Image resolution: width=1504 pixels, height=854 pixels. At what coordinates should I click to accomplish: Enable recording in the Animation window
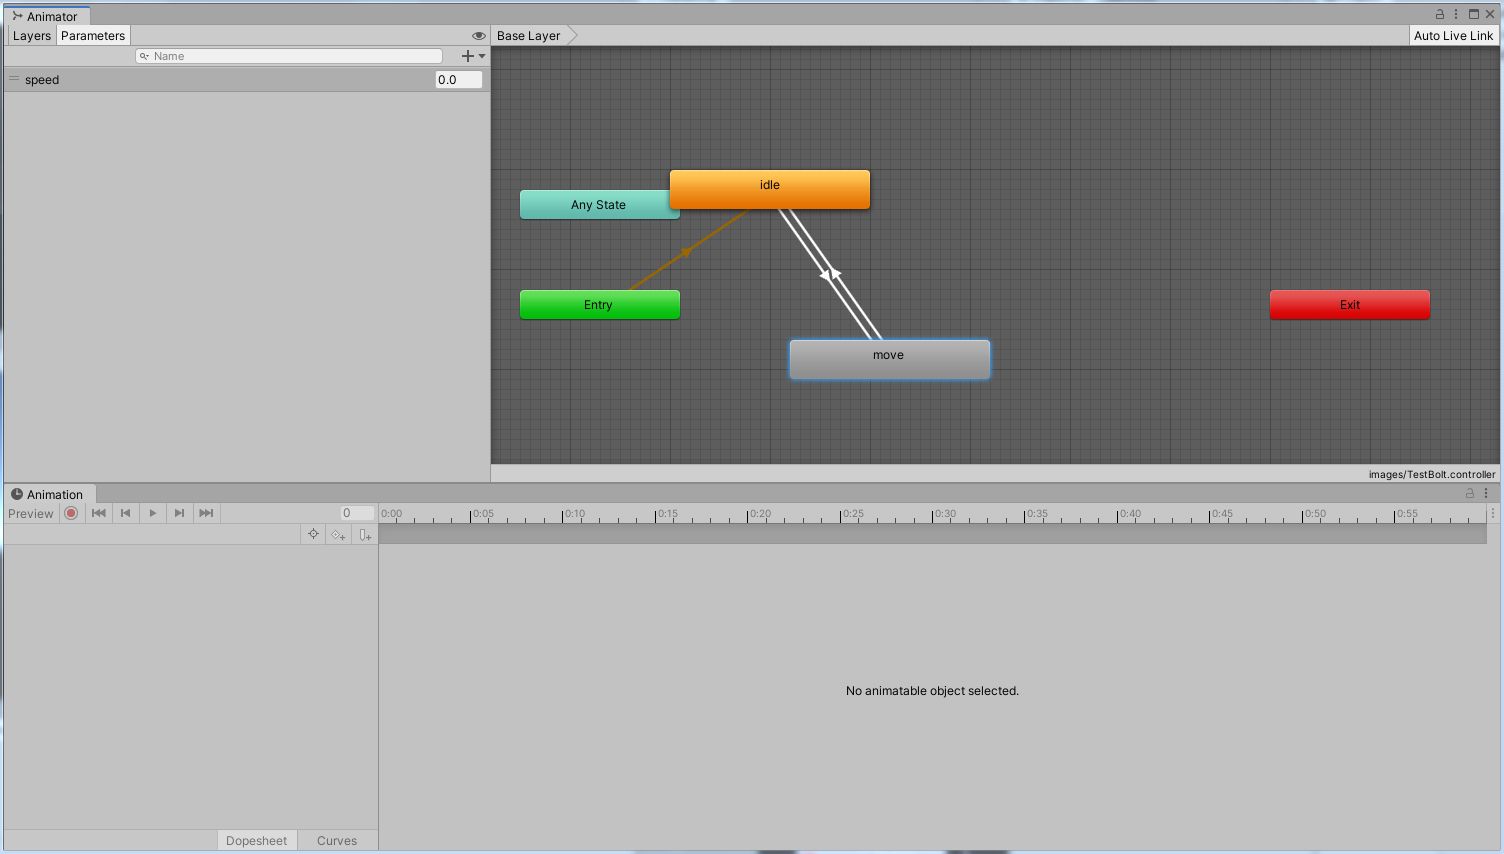click(71, 513)
